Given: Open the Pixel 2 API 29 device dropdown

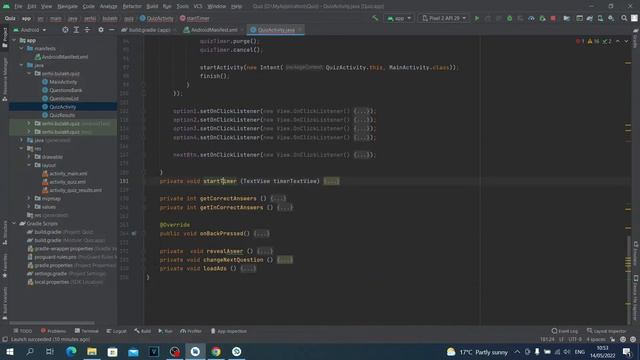Looking at the screenshot, I should pos(444,18).
